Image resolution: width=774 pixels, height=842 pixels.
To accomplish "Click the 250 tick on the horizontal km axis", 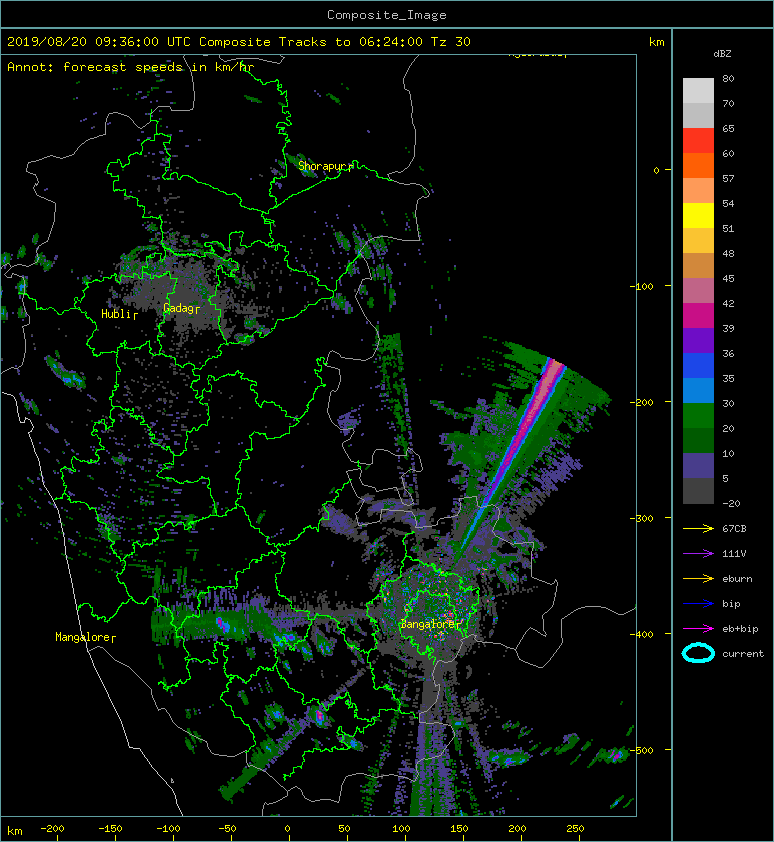I will [x=575, y=829].
